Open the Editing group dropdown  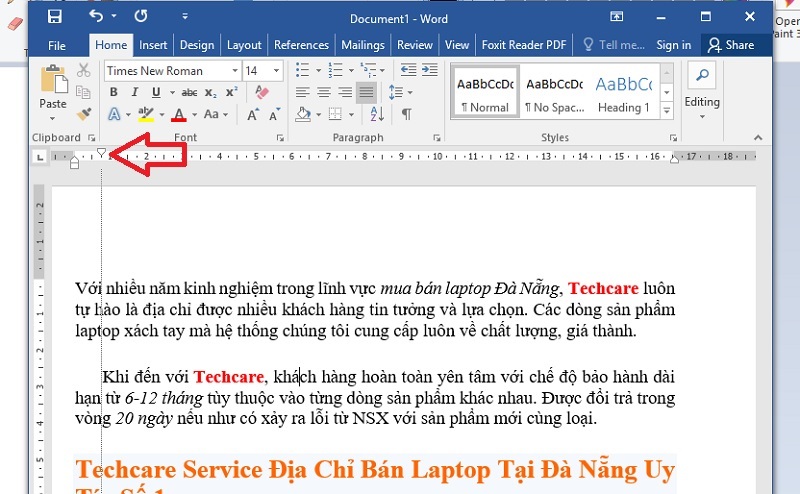click(x=702, y=92)
